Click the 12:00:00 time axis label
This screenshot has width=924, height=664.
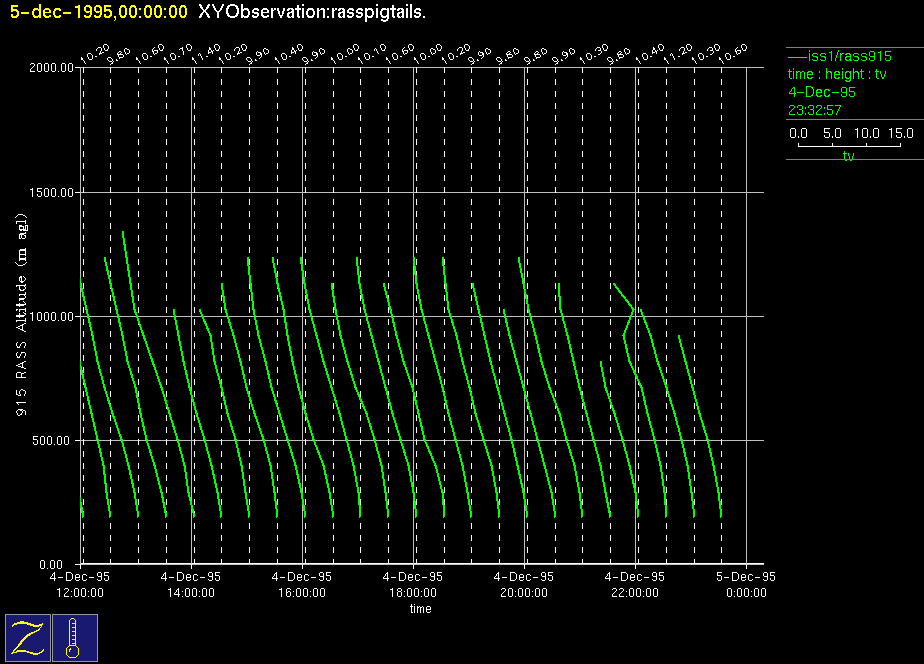tap(81, 592)
